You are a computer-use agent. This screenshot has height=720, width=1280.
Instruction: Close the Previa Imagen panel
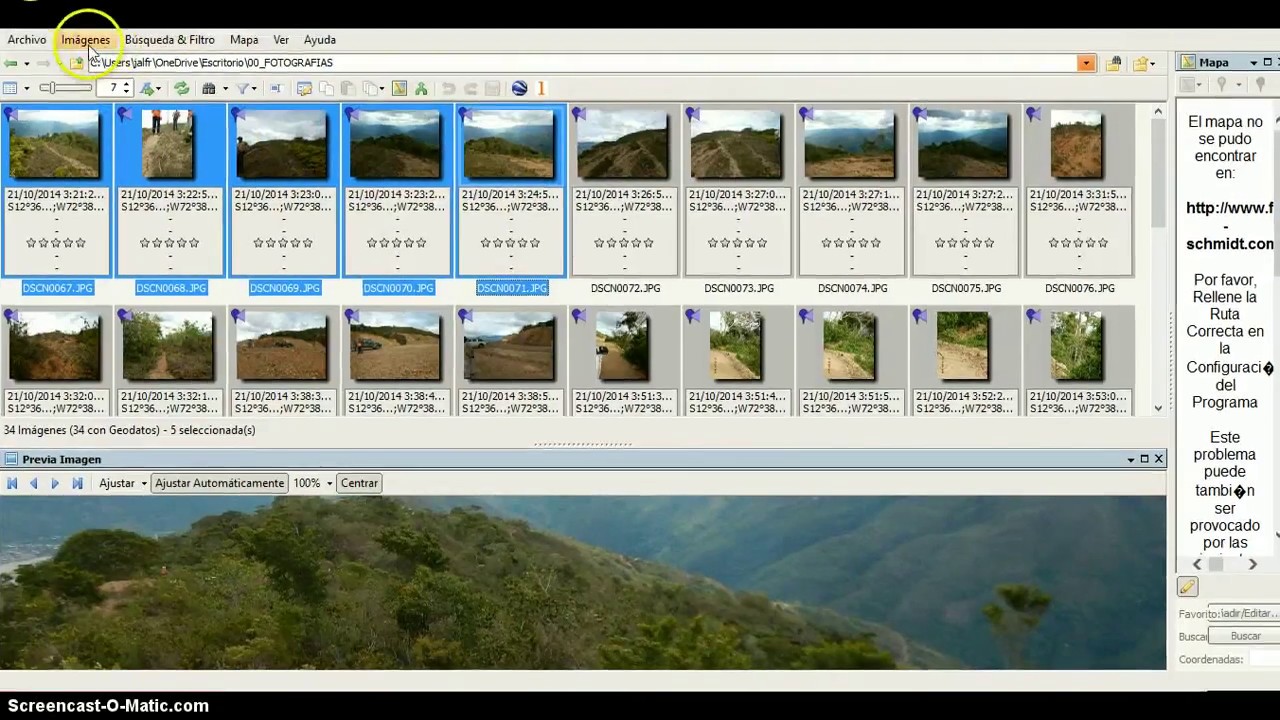point(1159,459)
